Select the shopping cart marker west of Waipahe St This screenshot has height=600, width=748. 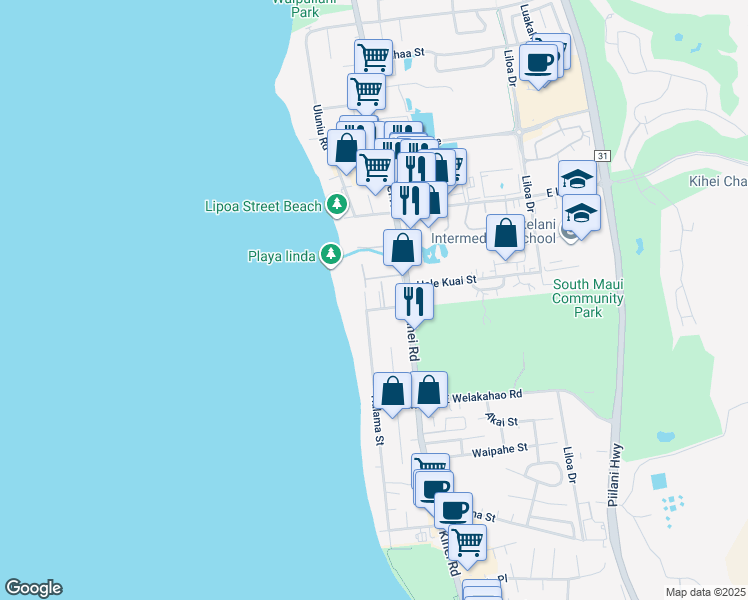tap(431, 463)
